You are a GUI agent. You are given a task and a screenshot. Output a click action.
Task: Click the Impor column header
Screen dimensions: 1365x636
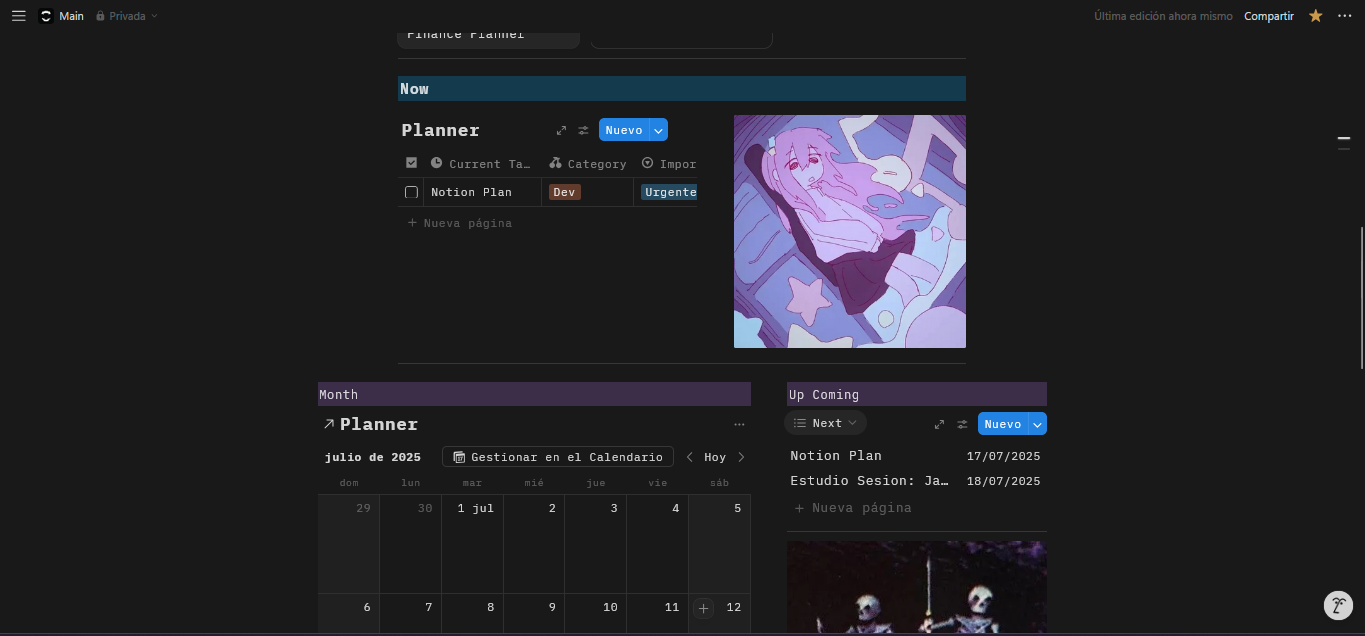(668, 163)
